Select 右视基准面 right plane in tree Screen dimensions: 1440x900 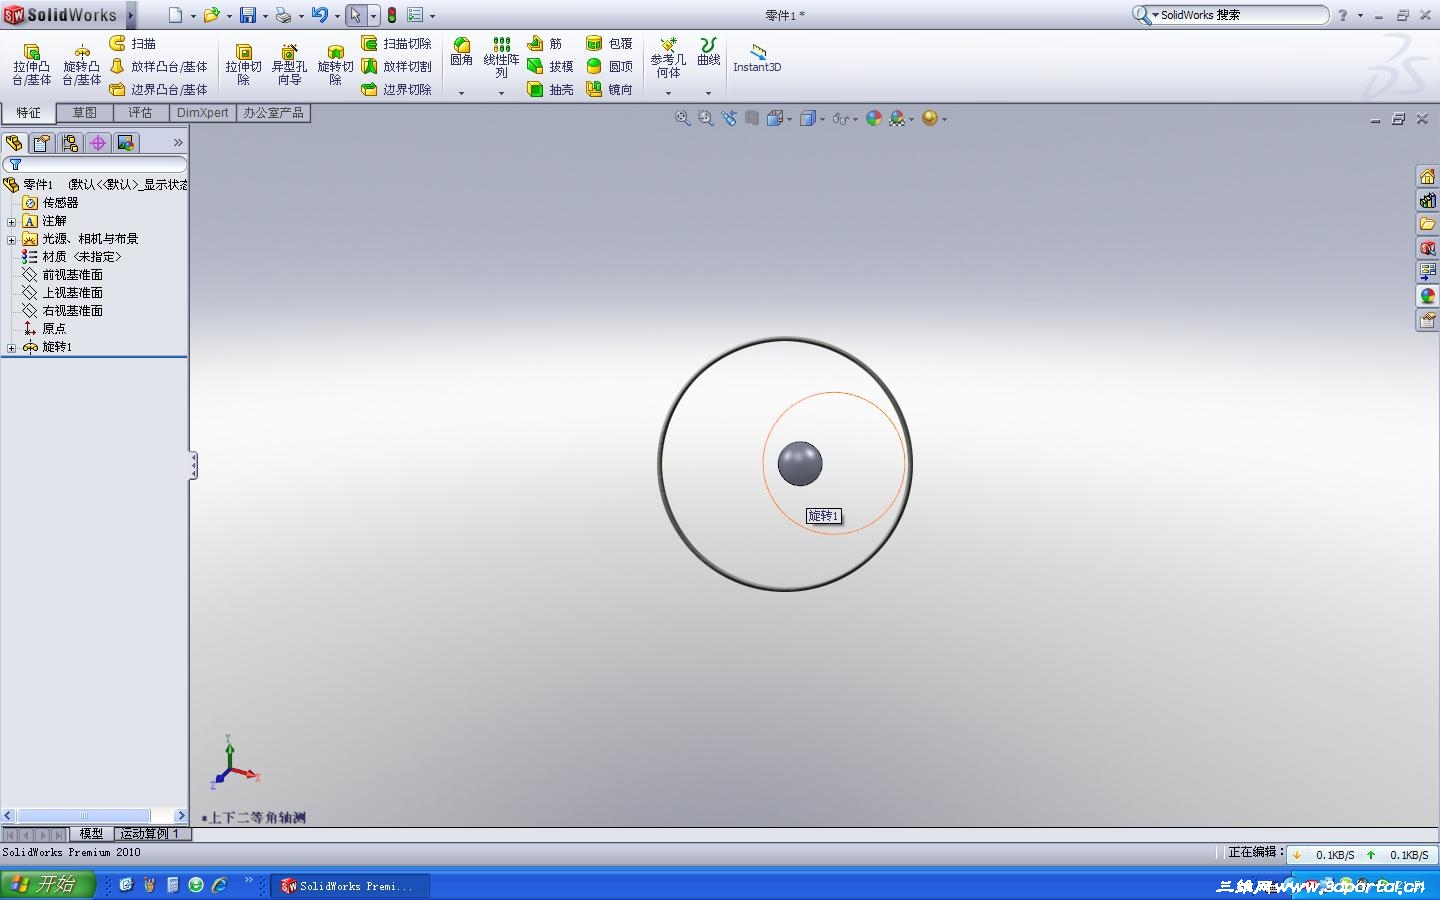click(x=63, y=311)
